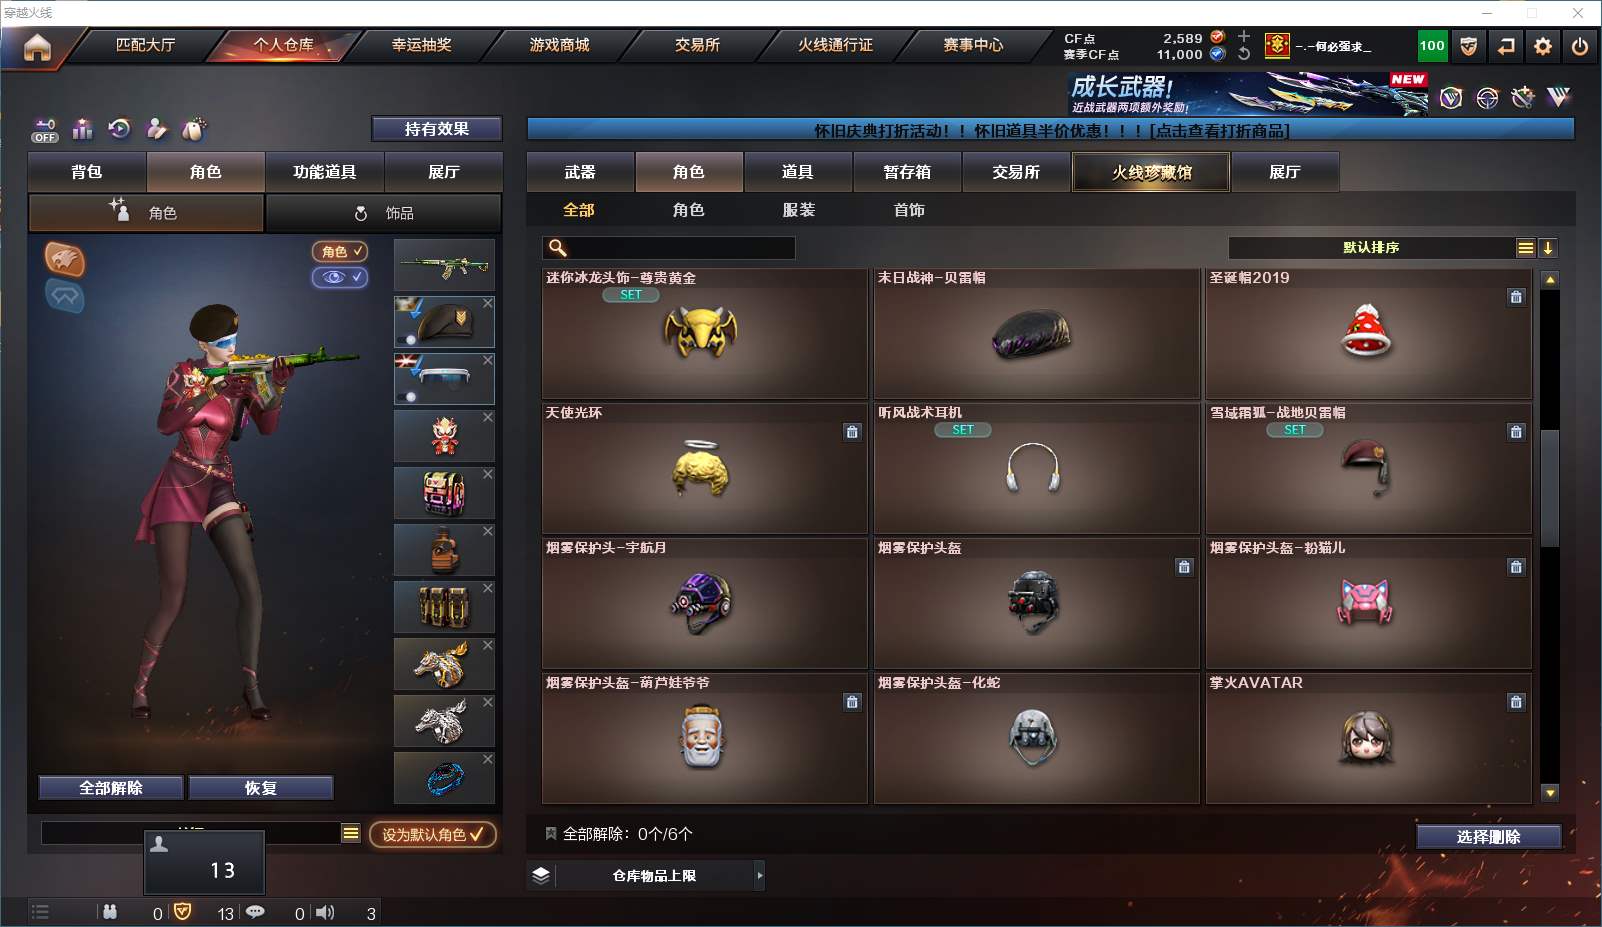Open the 游戏商城 menu tab
Screen dimensions: 1602x927
pyautogui.click(x=560, y=45)
